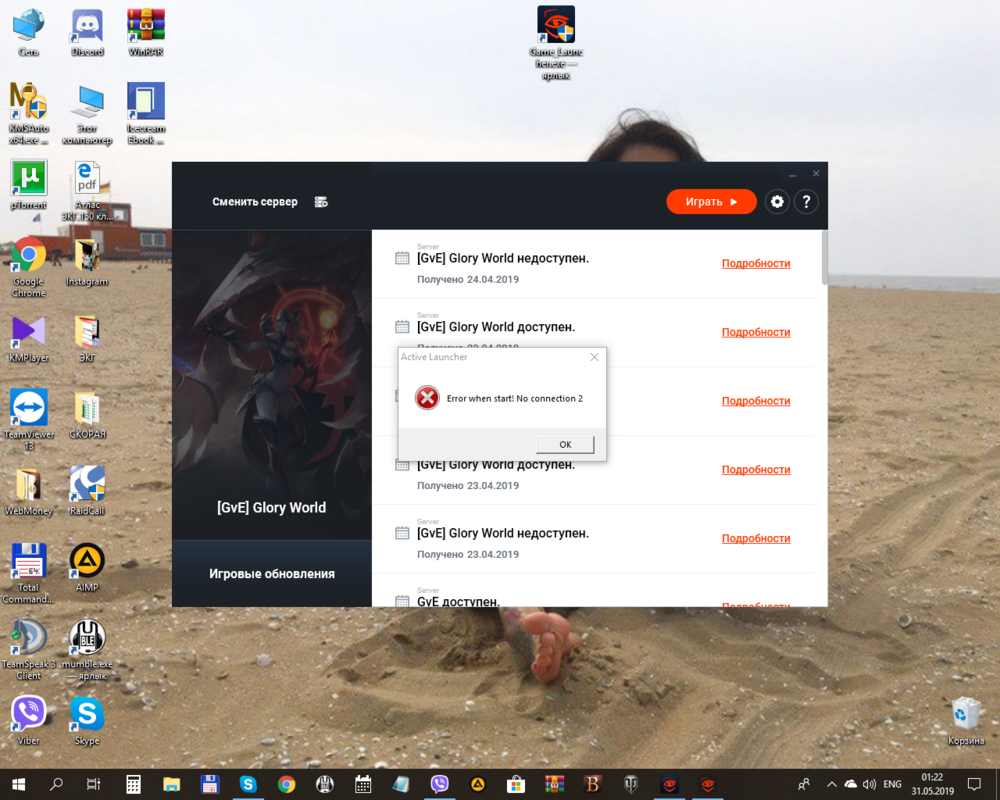Click Сменить сервер to change server

click(254, 202)
